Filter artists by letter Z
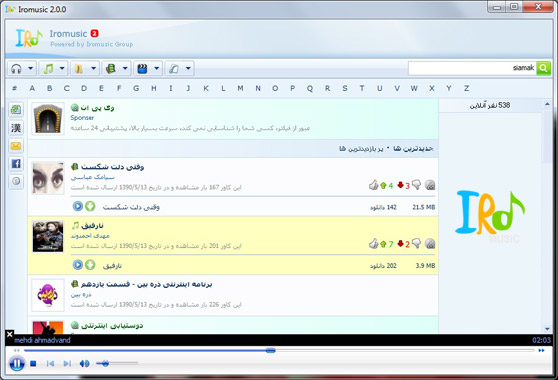Screen dimensions: 558x380 [x=466, y=88]
